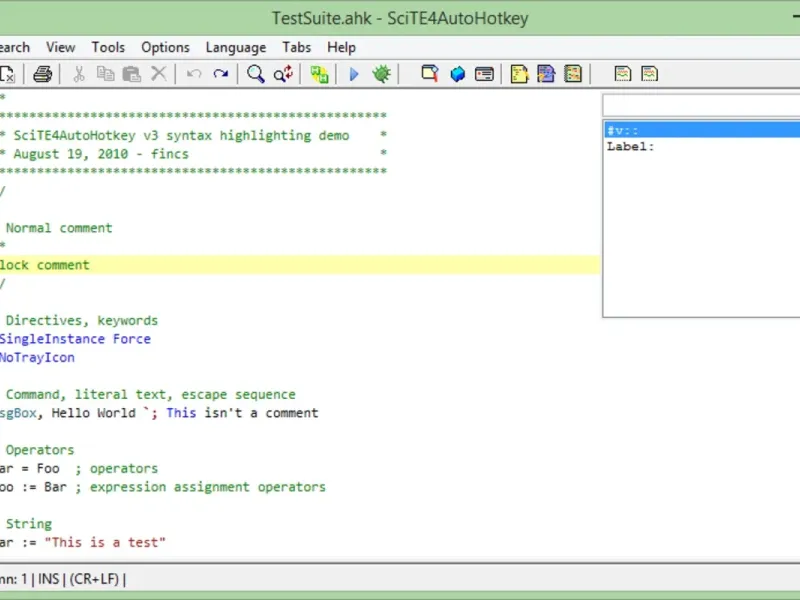The width and height of the screenshot is (800, 600).
Task: Click the 'SingleInstance Force' directive line
Action: 75,339
